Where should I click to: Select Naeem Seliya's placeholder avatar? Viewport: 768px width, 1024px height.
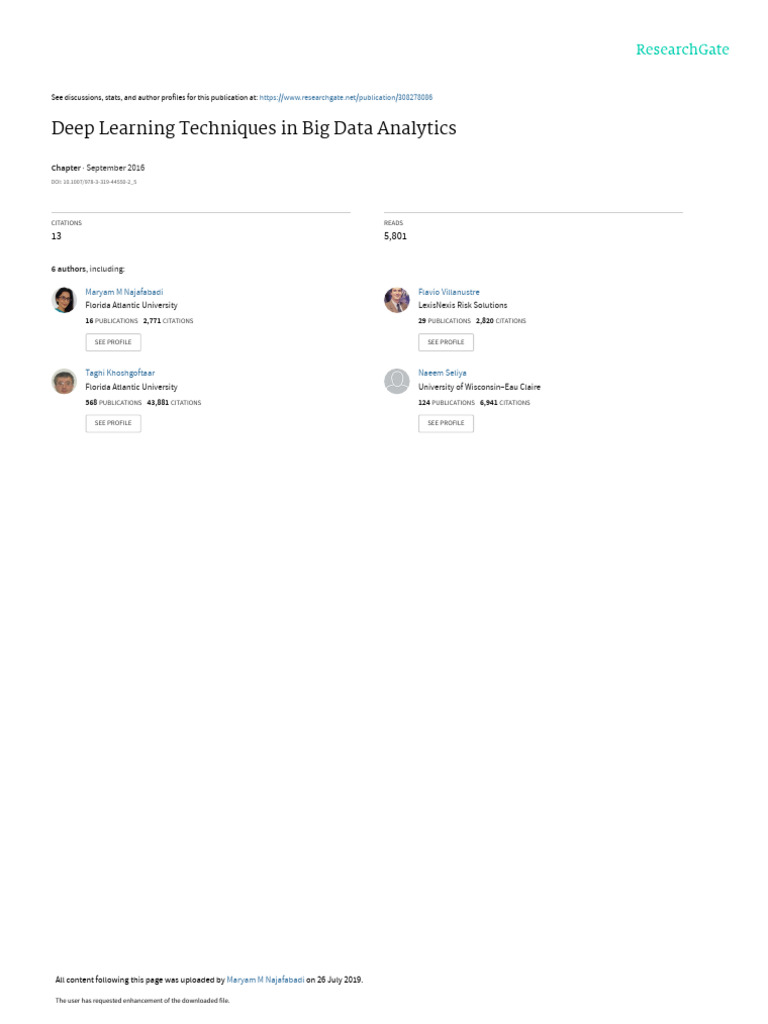click(397, 381)
